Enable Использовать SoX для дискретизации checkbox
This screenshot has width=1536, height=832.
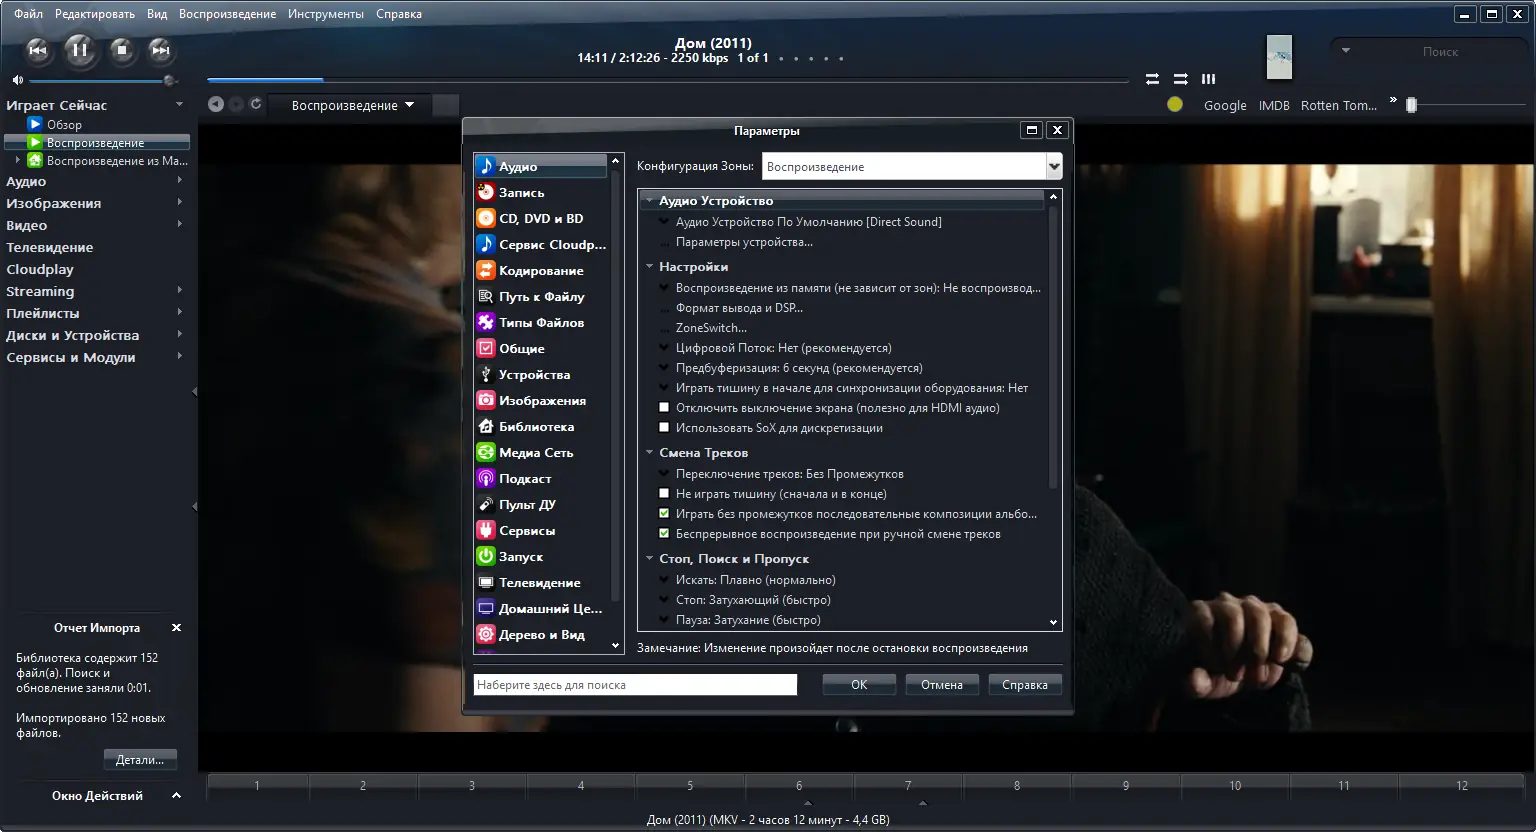pos(664,428)
